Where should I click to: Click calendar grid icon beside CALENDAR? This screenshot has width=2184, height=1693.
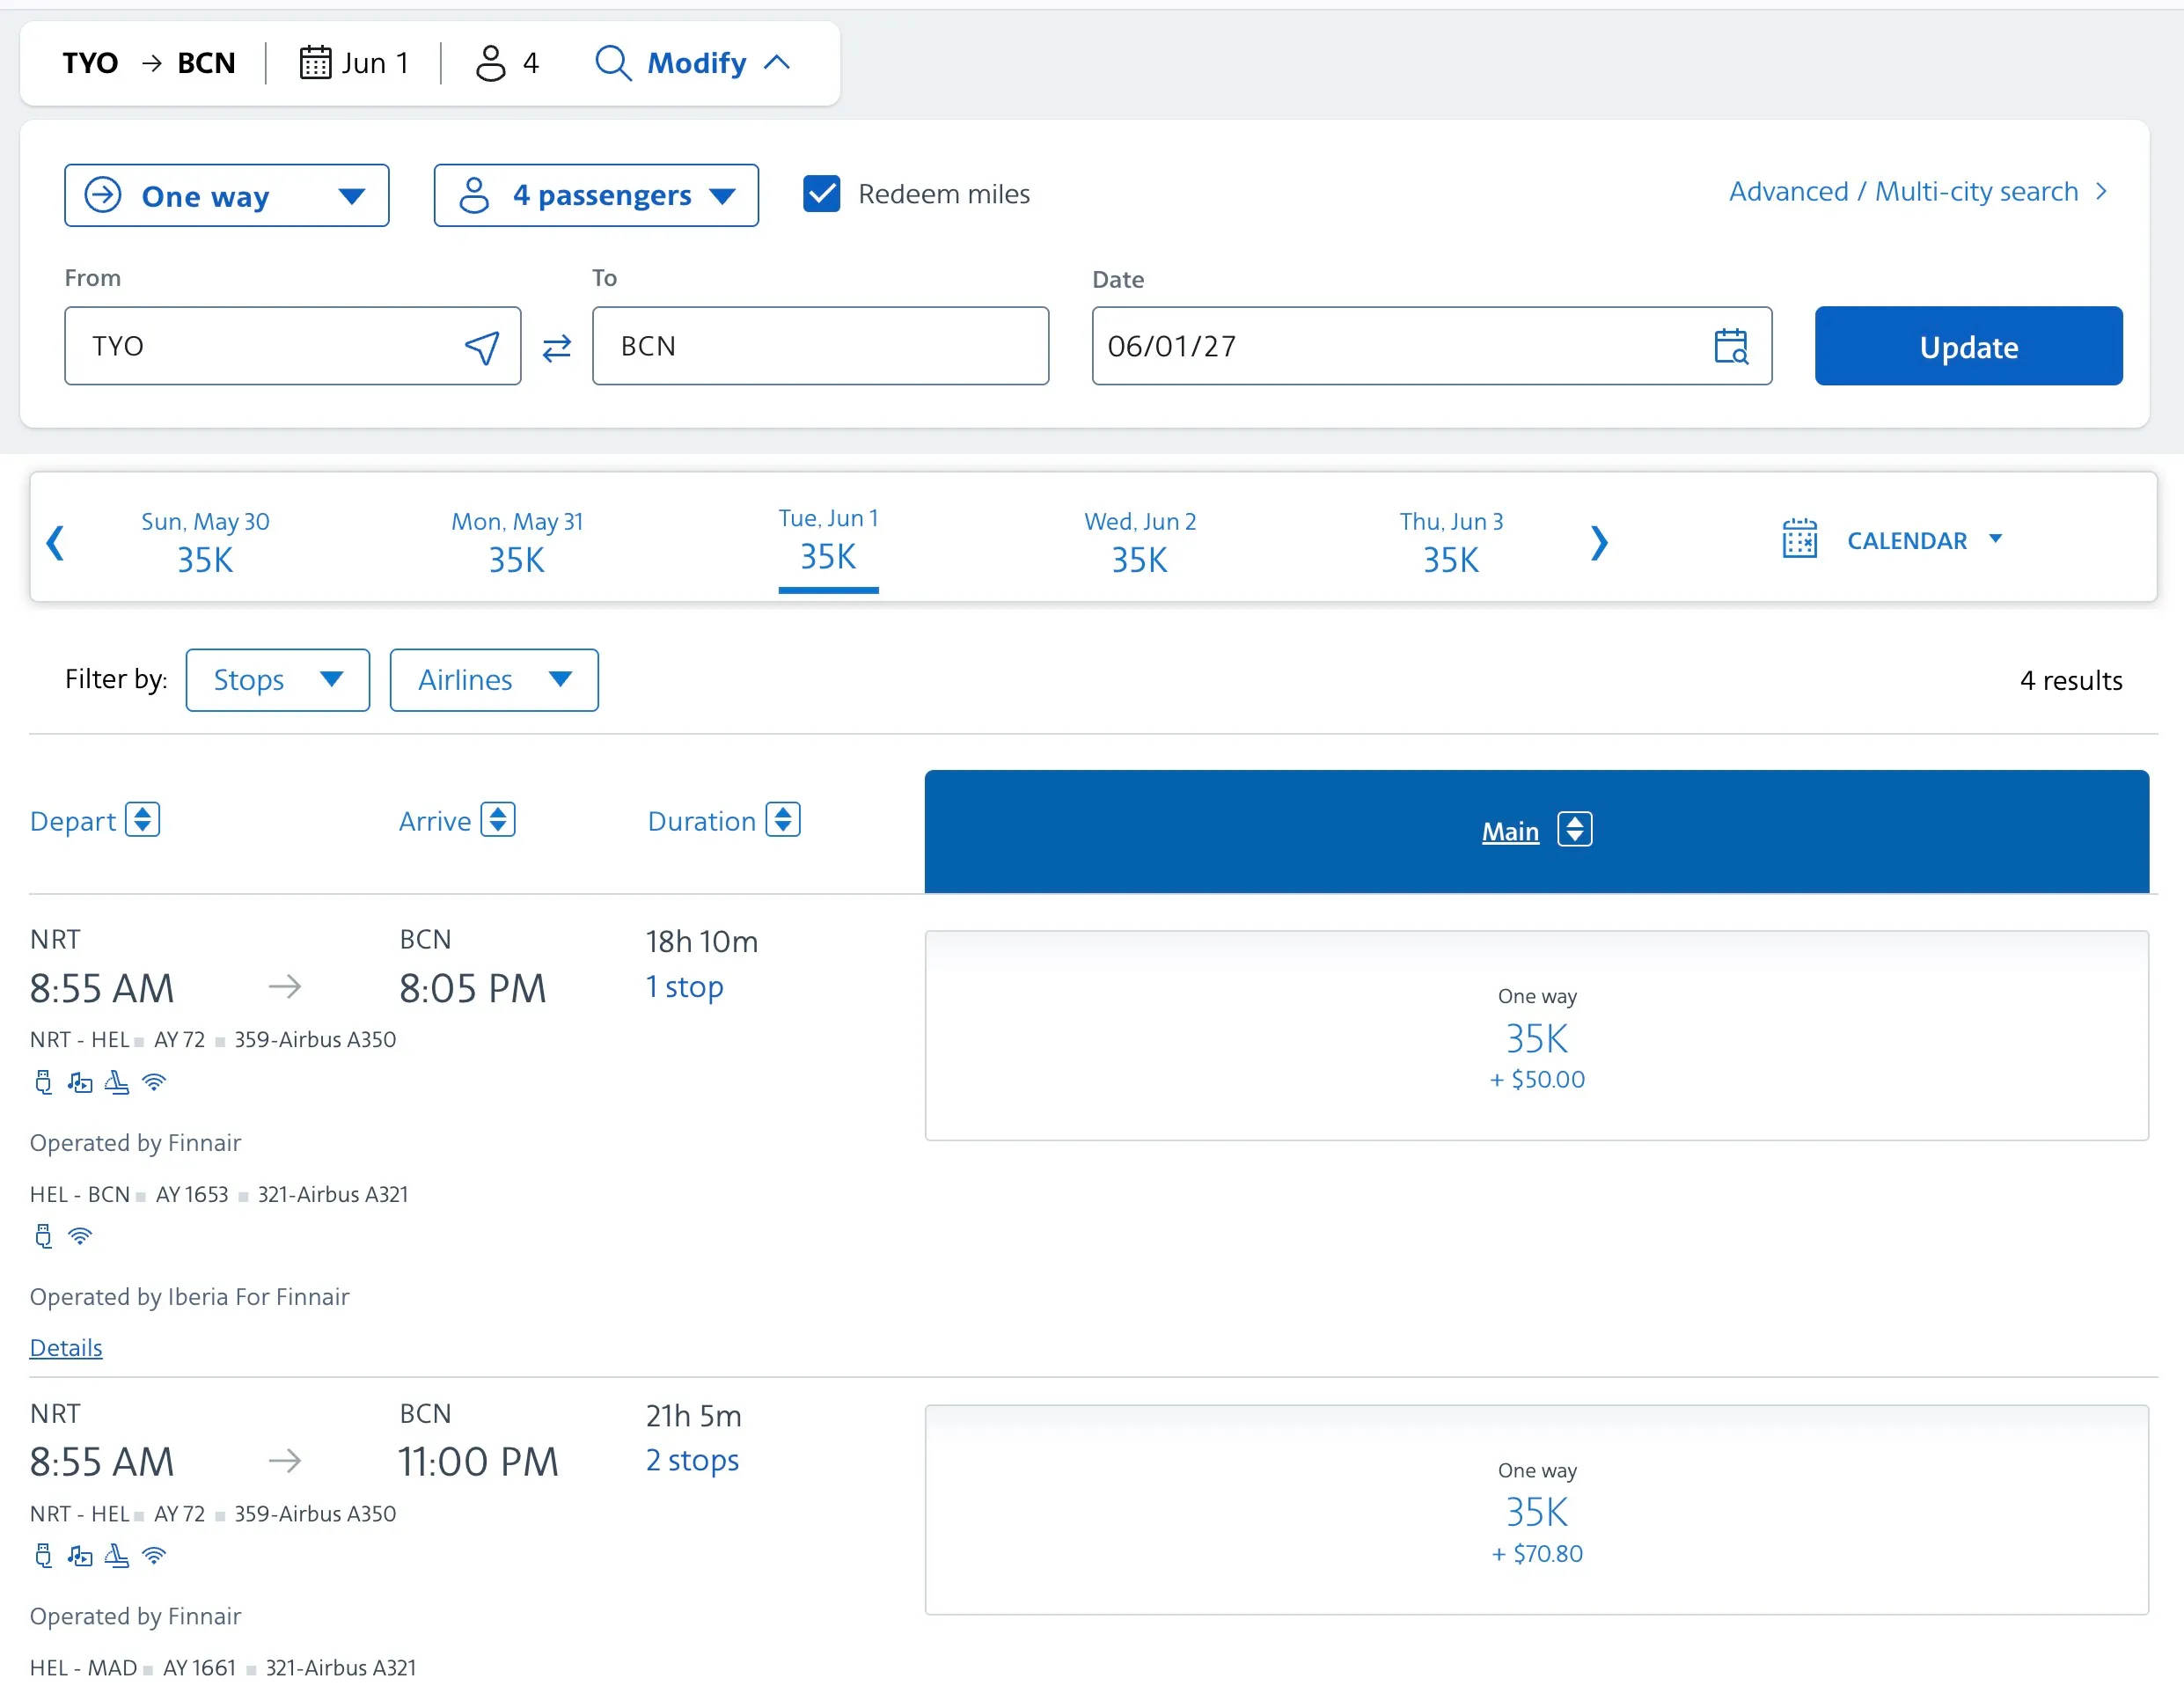(x=1799, y=539)
